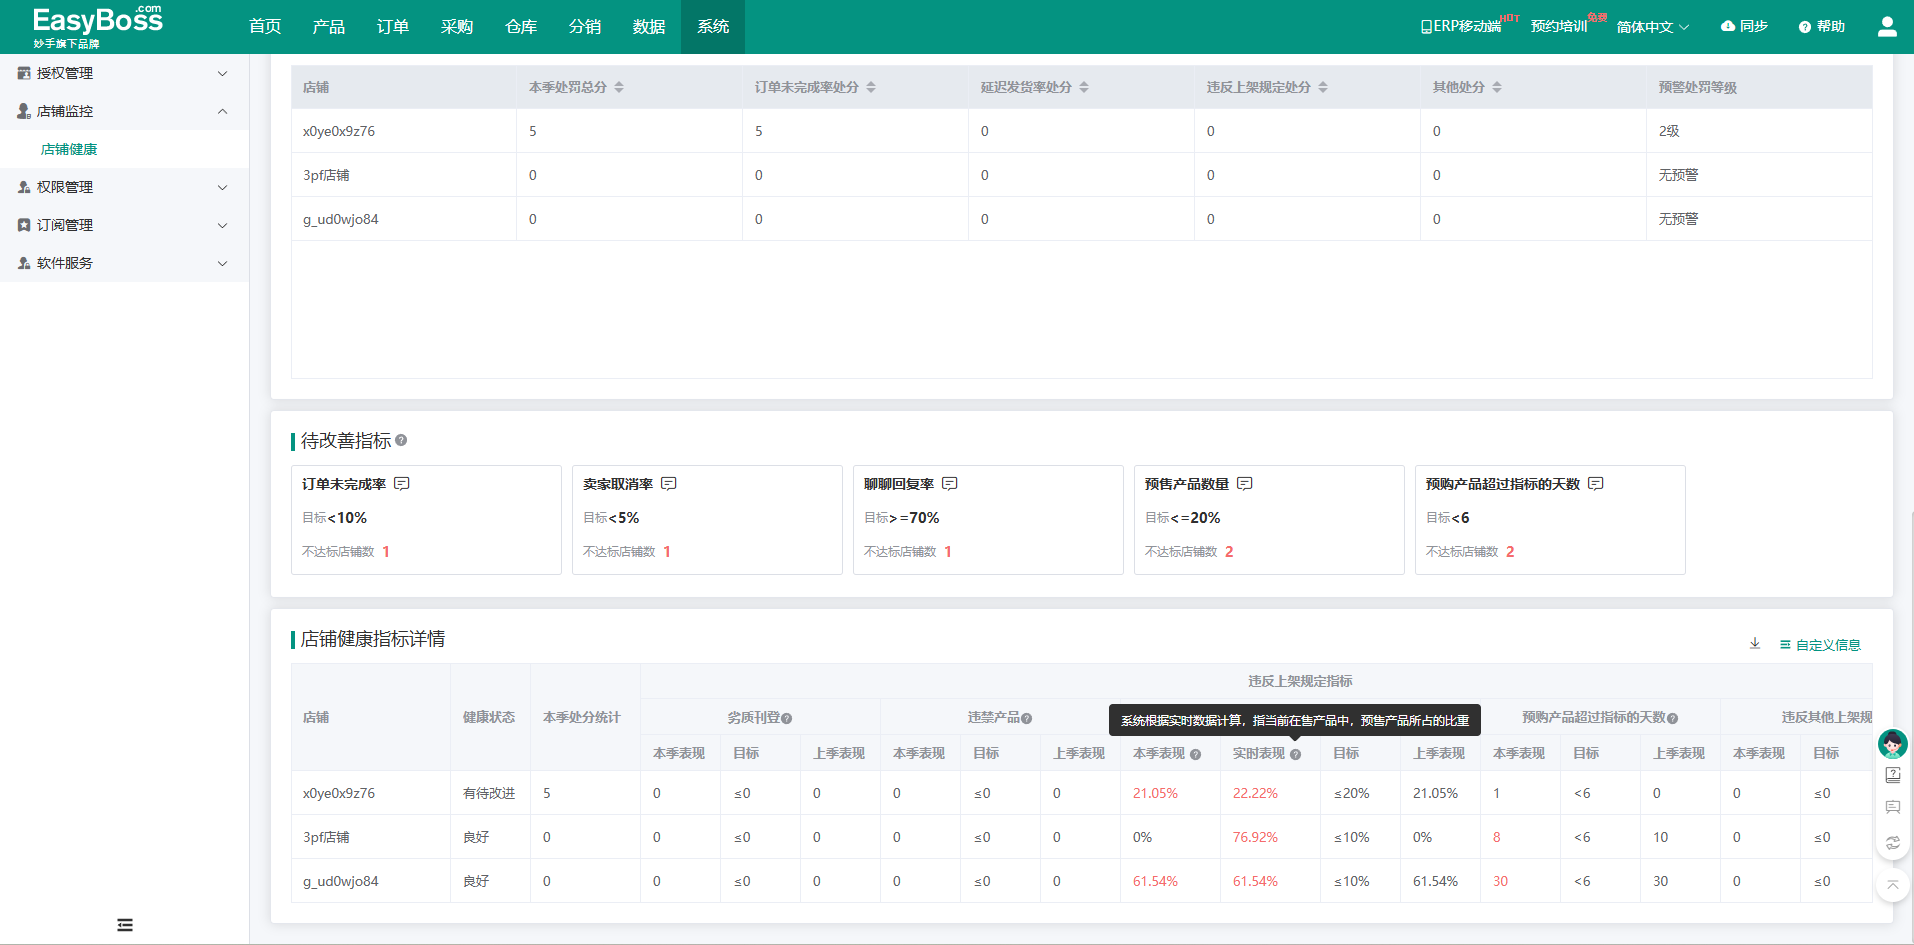Click the comment icon beside 聊聊回复率
Screen dimensions: 1914x945
click(950, 484)
